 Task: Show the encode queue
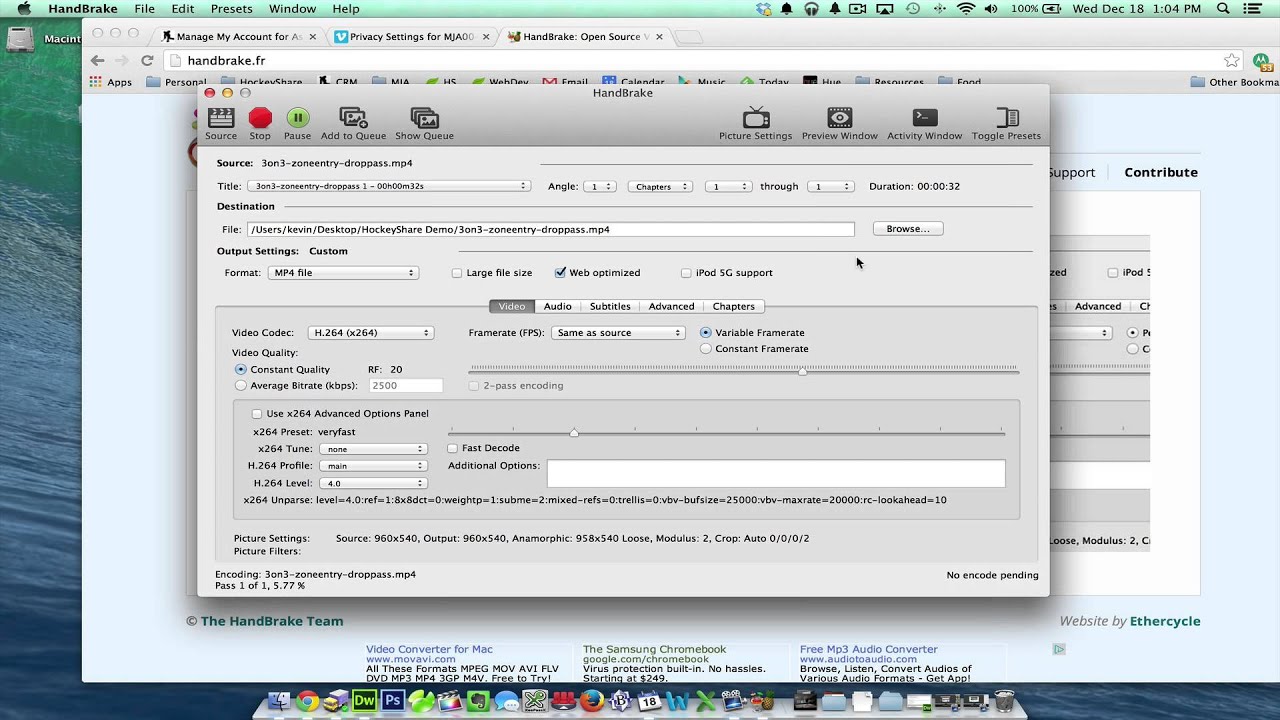(x=424, y=124)
